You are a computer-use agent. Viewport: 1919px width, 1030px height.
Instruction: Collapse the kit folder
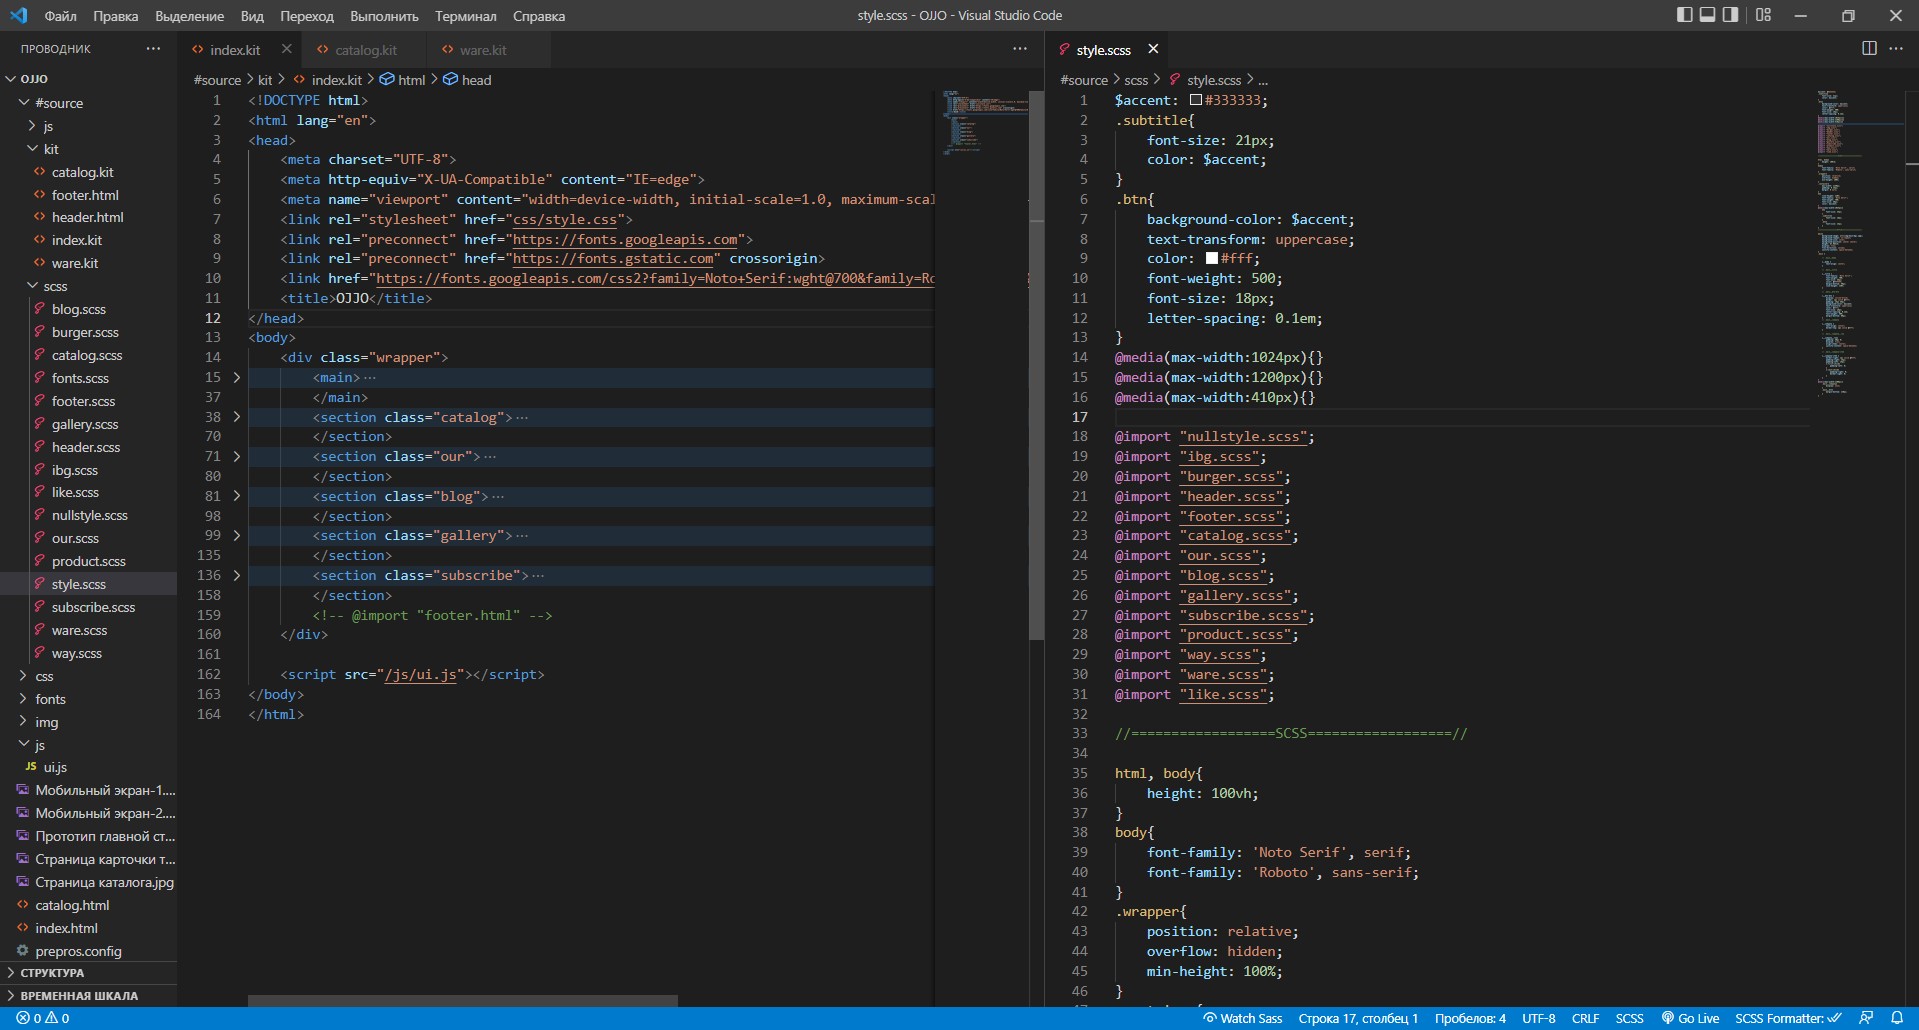click(51, 149)
